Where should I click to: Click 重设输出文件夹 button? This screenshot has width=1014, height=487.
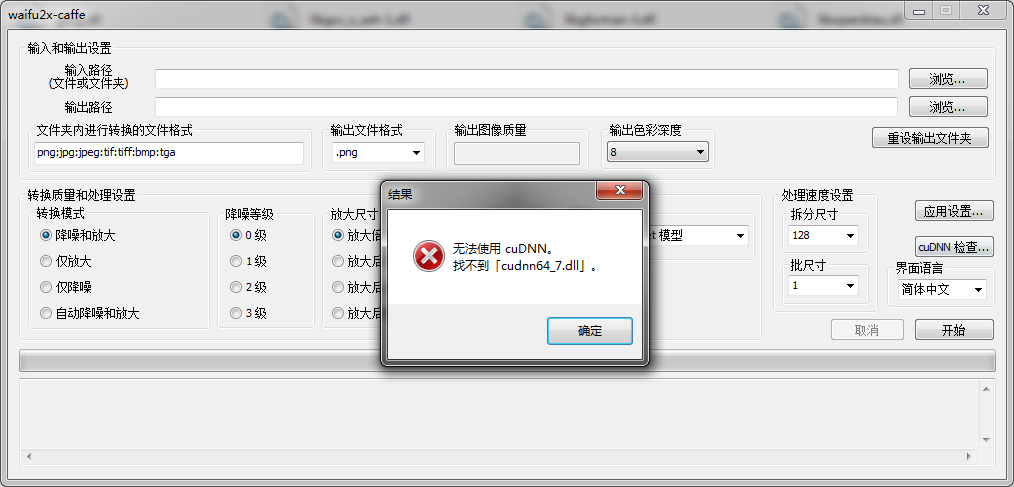(x=930, y=138)
